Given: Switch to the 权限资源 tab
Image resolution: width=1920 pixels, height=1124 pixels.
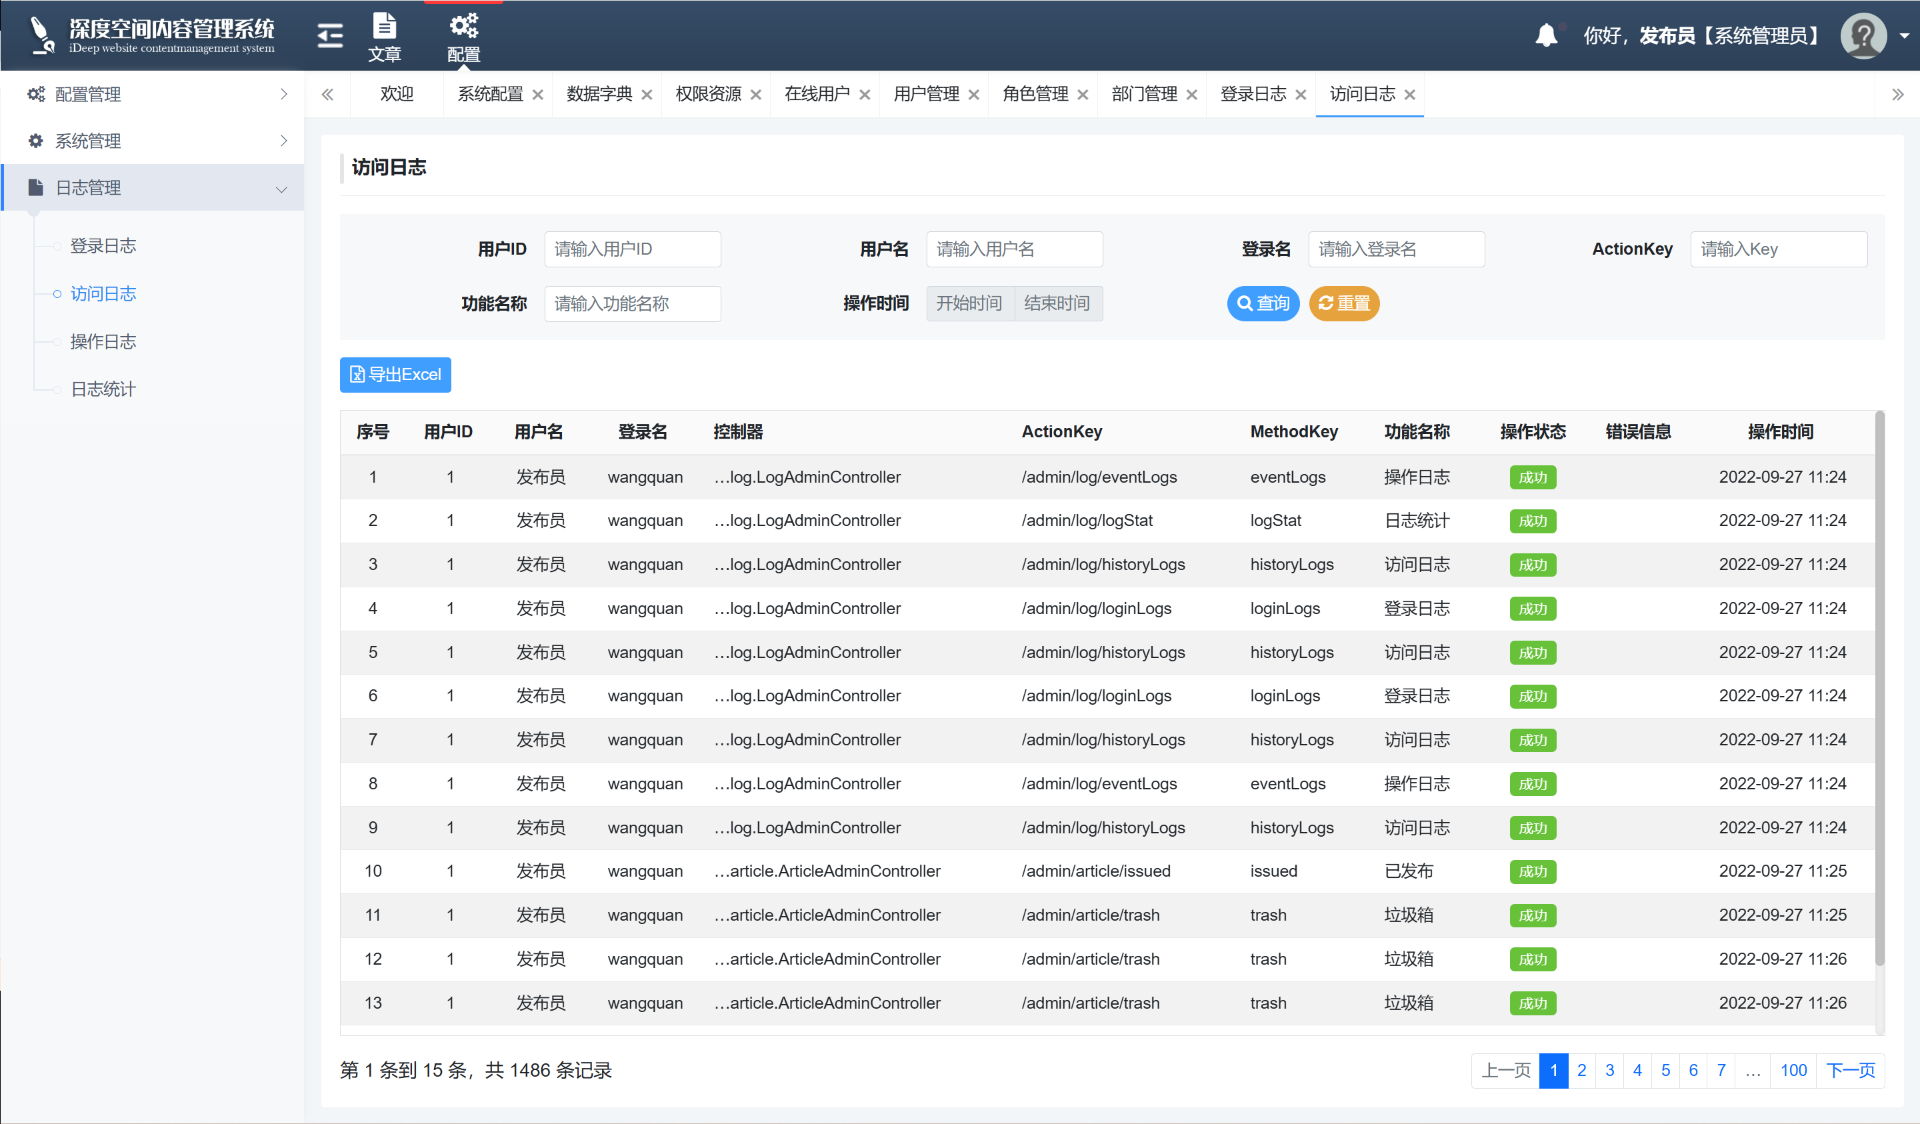Looking at the screenshot, I should pyautogui.click(x=708, y=94).
